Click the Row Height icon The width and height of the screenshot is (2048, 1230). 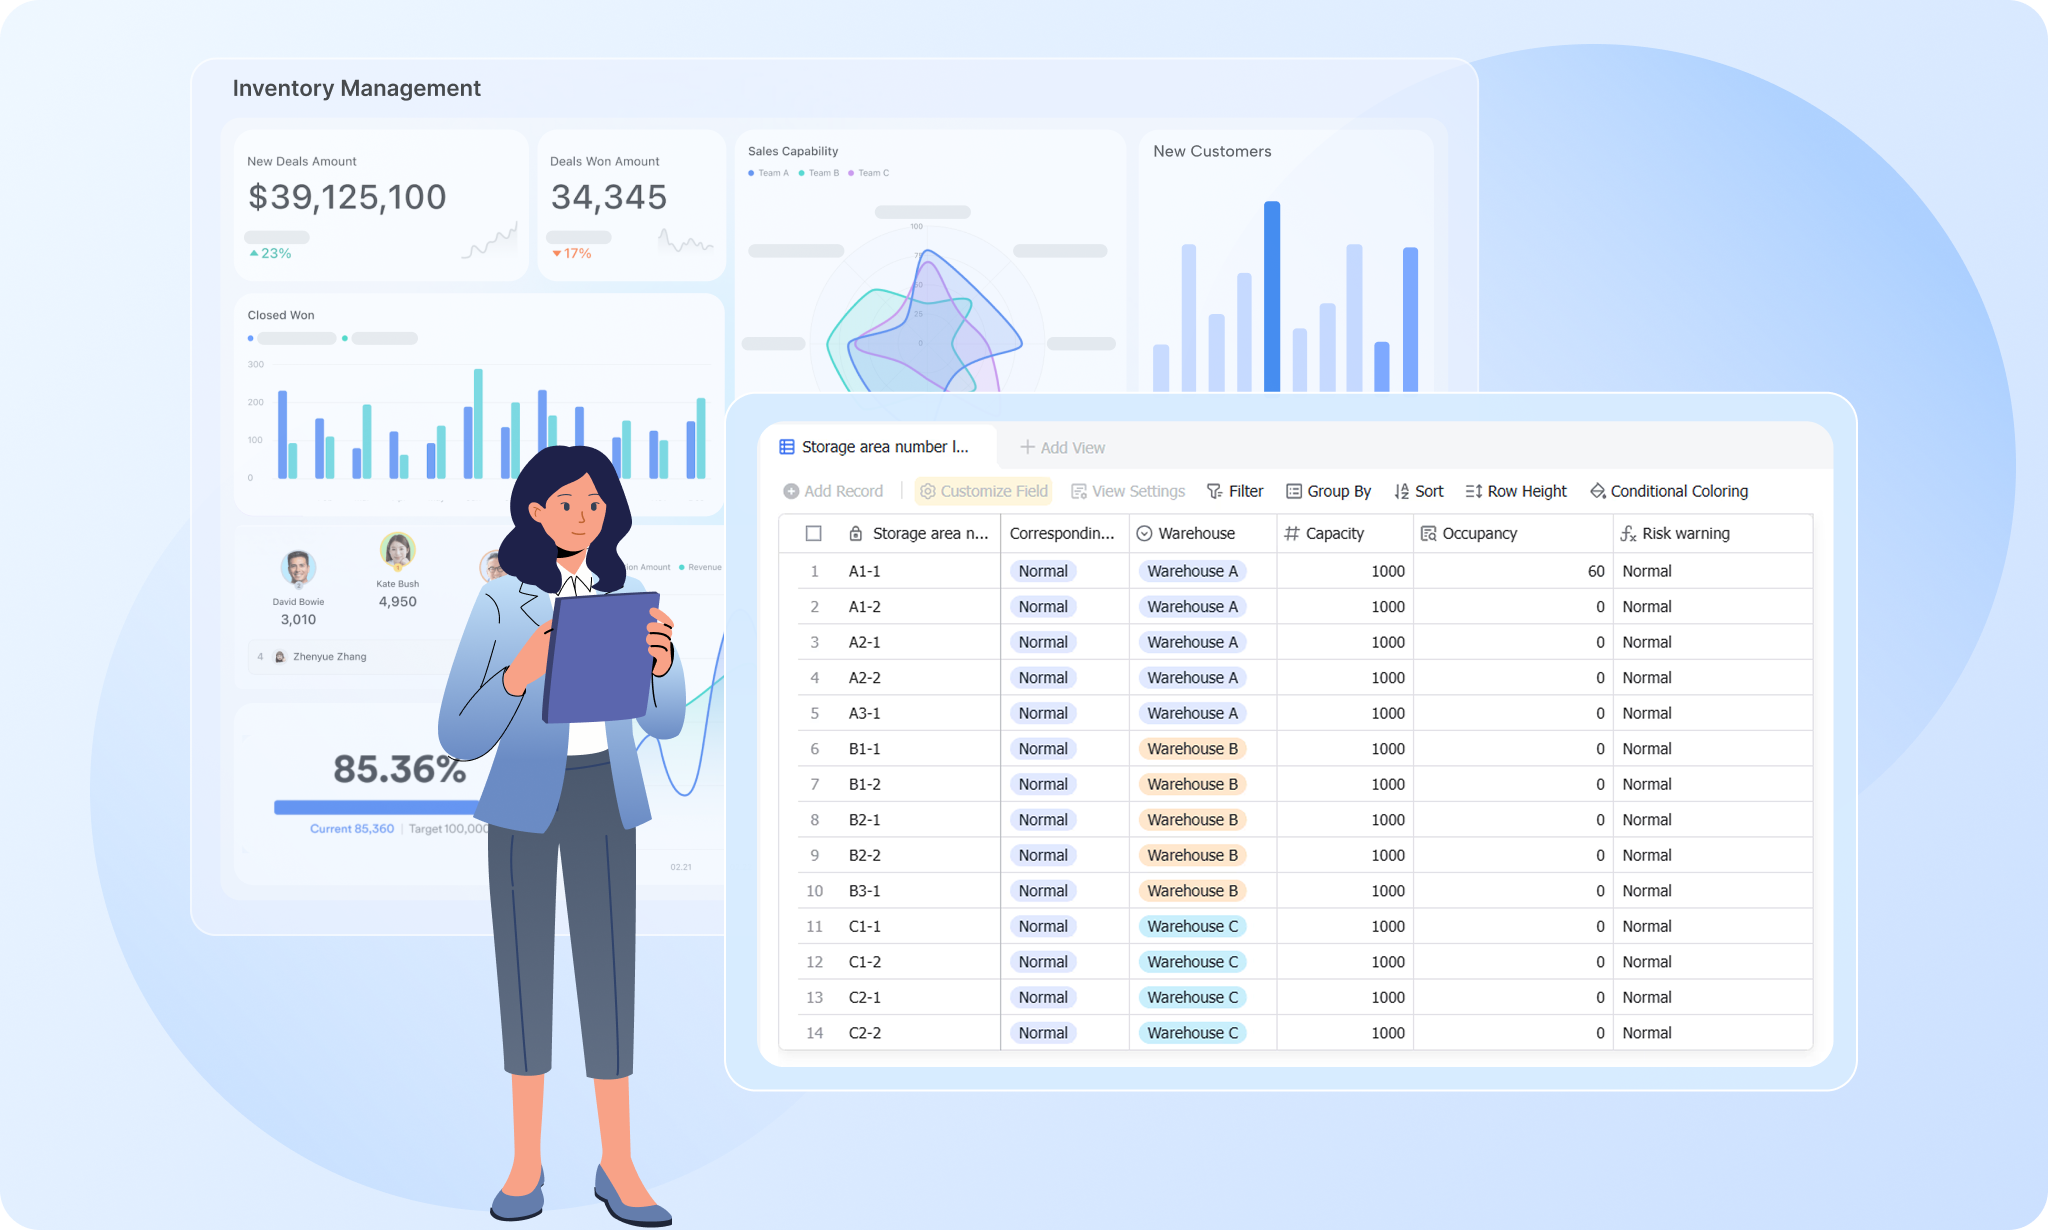pos(1474,491)
